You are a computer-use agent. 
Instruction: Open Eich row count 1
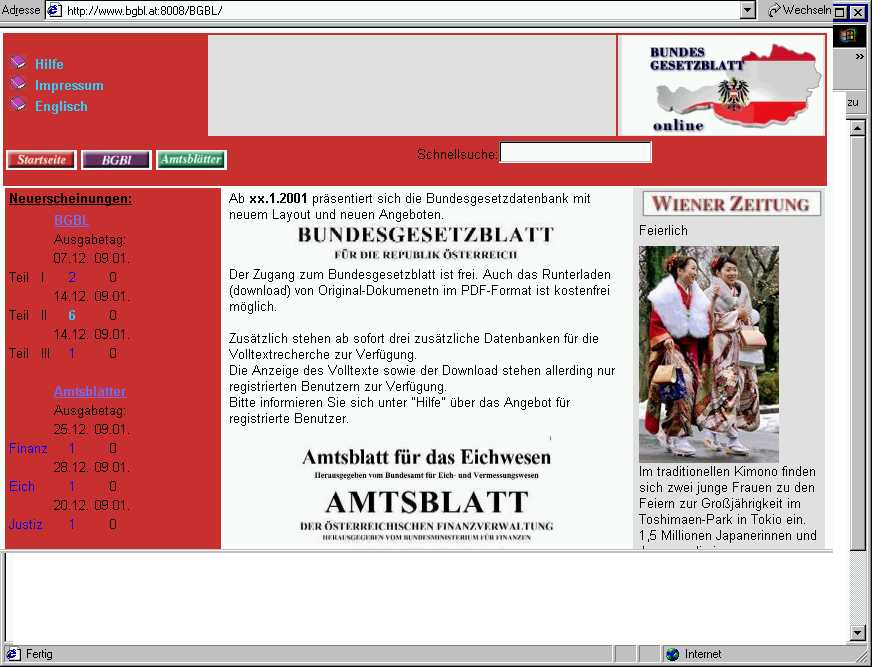72,487
